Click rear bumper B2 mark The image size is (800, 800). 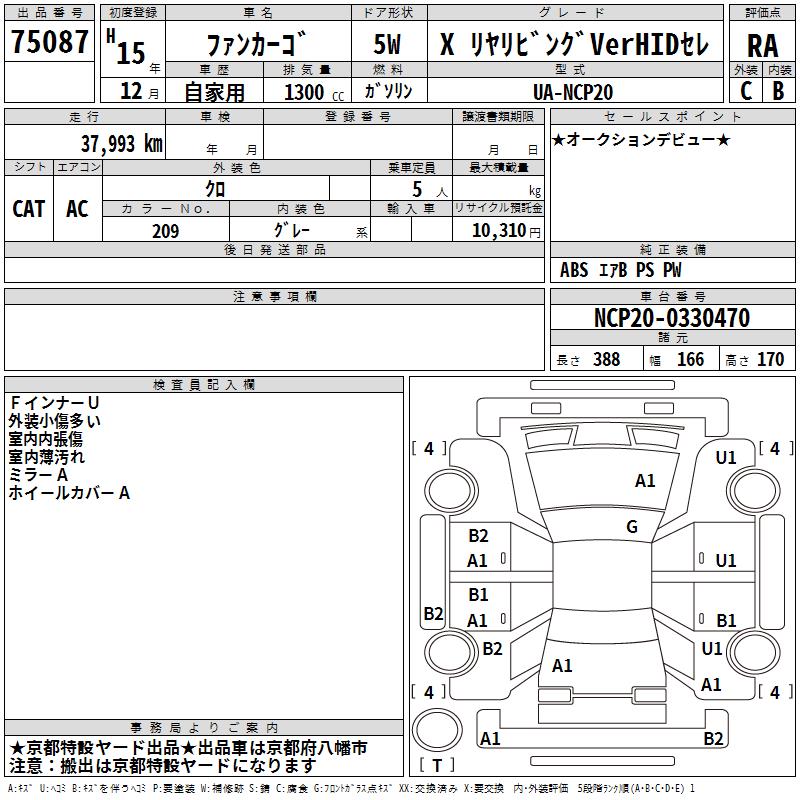coord(713,738)
